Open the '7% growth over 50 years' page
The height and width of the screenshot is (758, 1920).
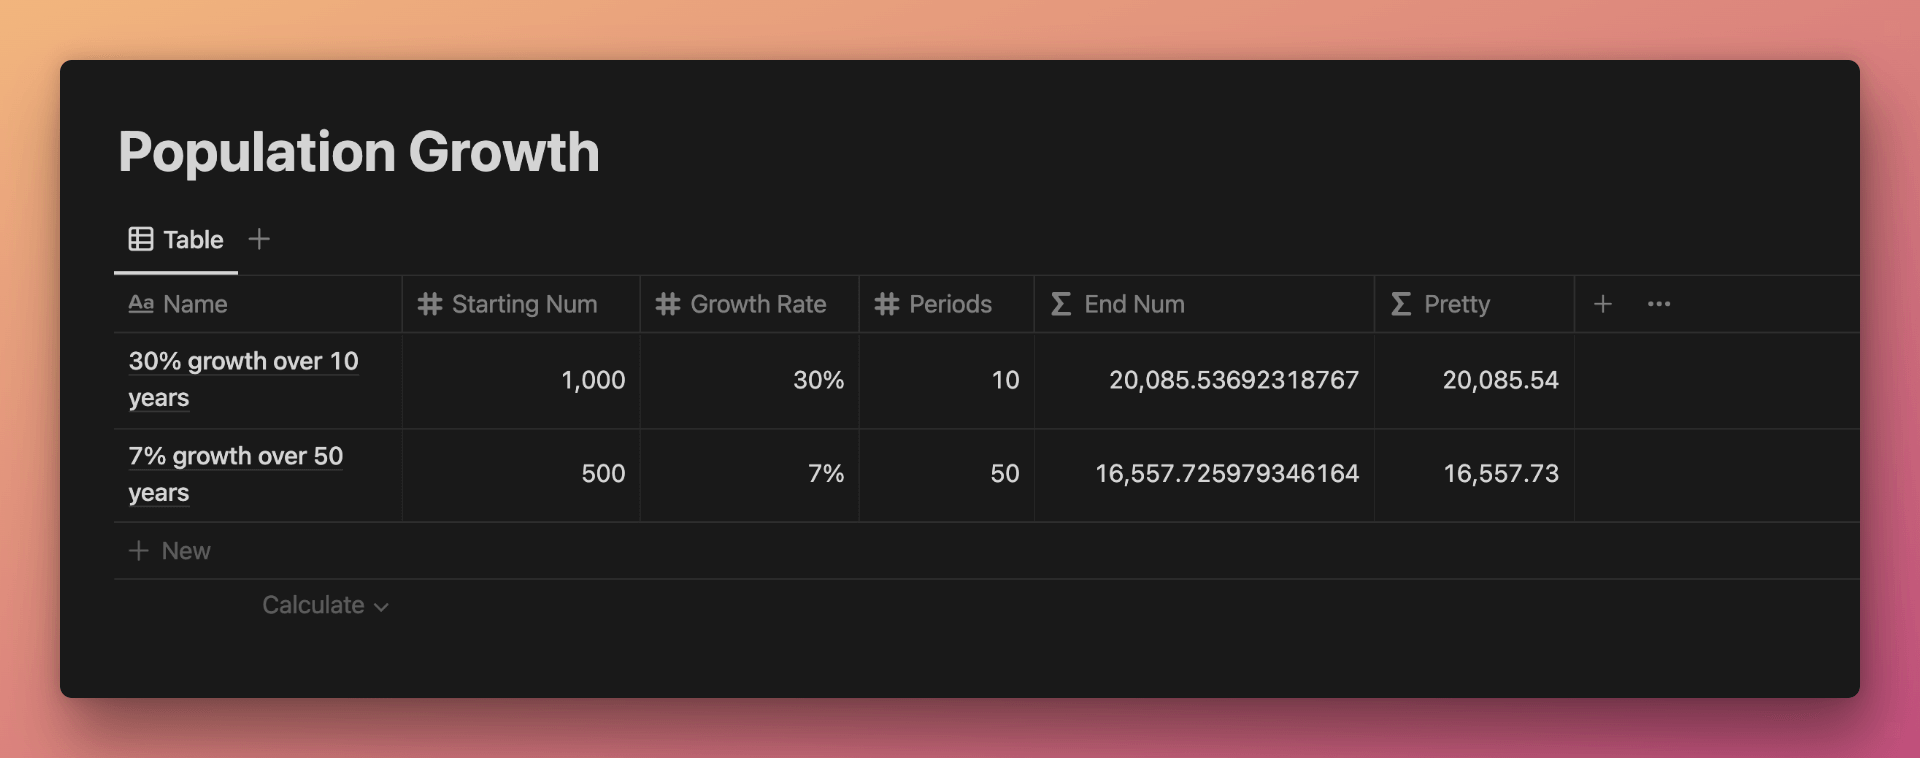point(236,474)
